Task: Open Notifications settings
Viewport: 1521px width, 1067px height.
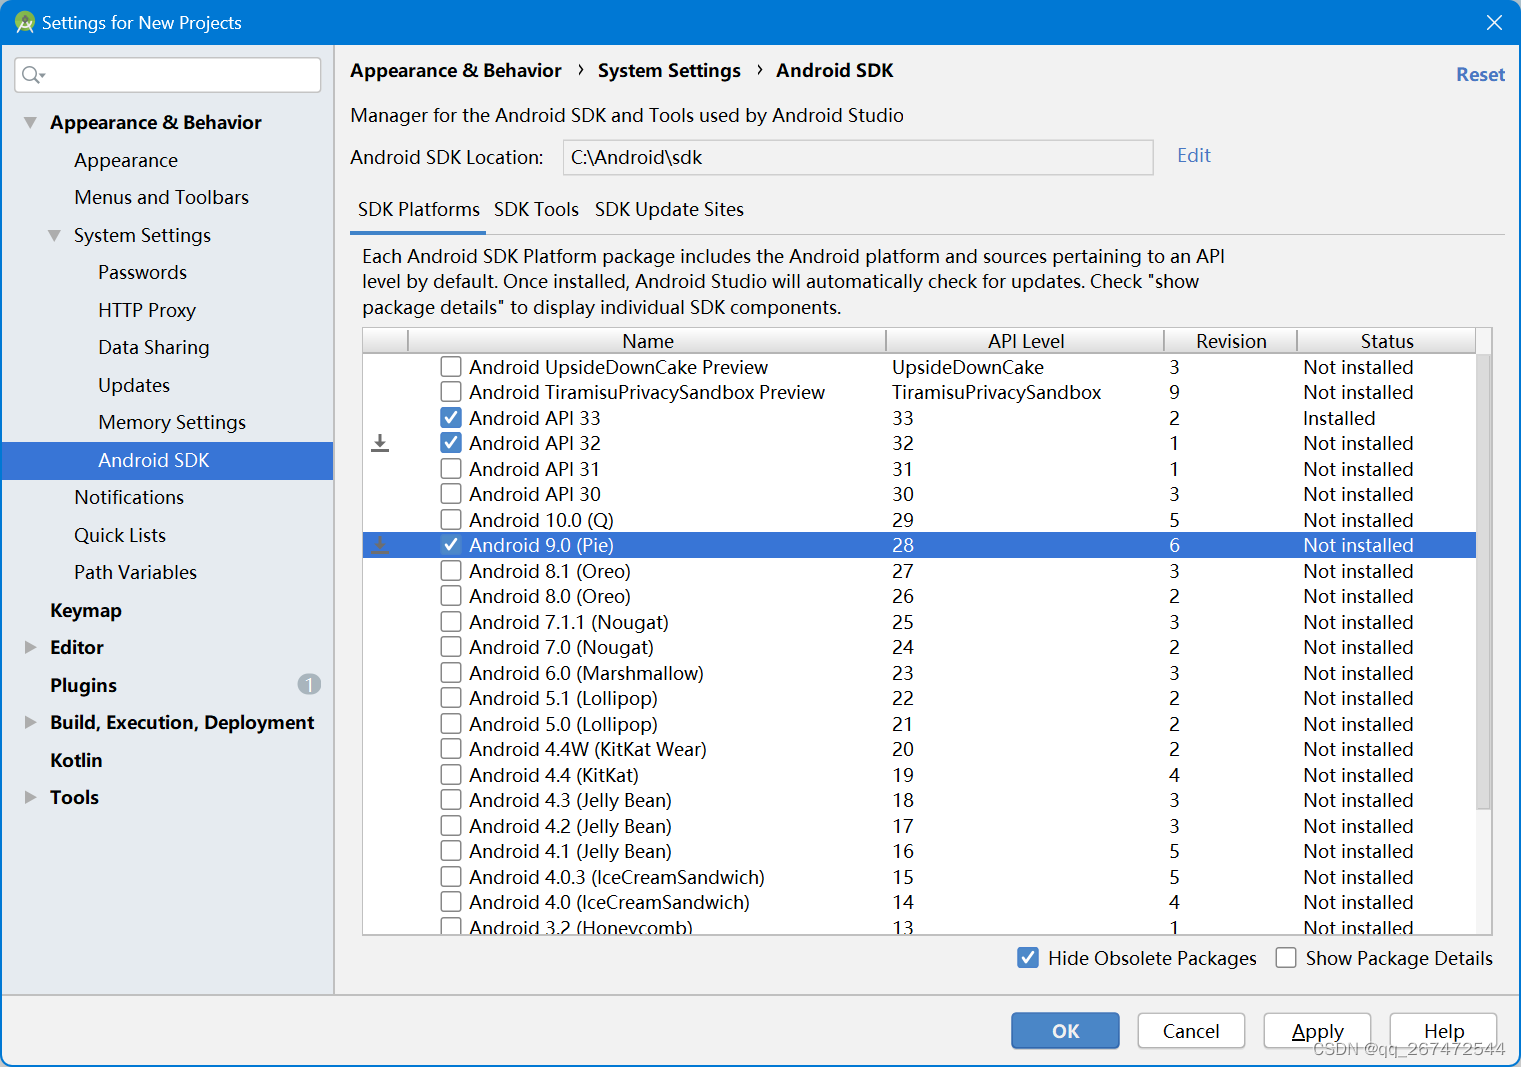Action: click(129, 497)
